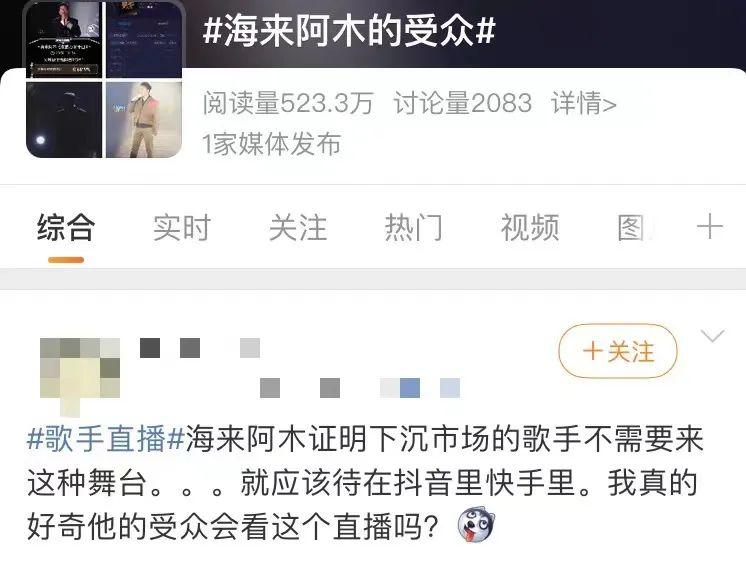Open the 综合 tab
The image size is (746, 566).
coord(66,227)
